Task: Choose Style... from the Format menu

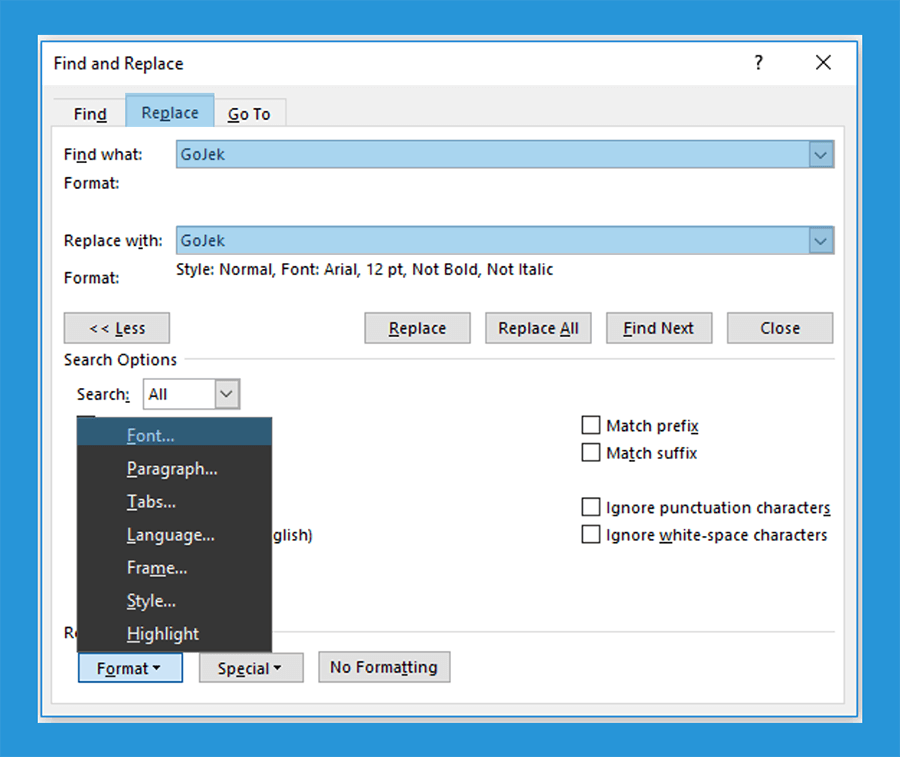Action: (174, 601)
